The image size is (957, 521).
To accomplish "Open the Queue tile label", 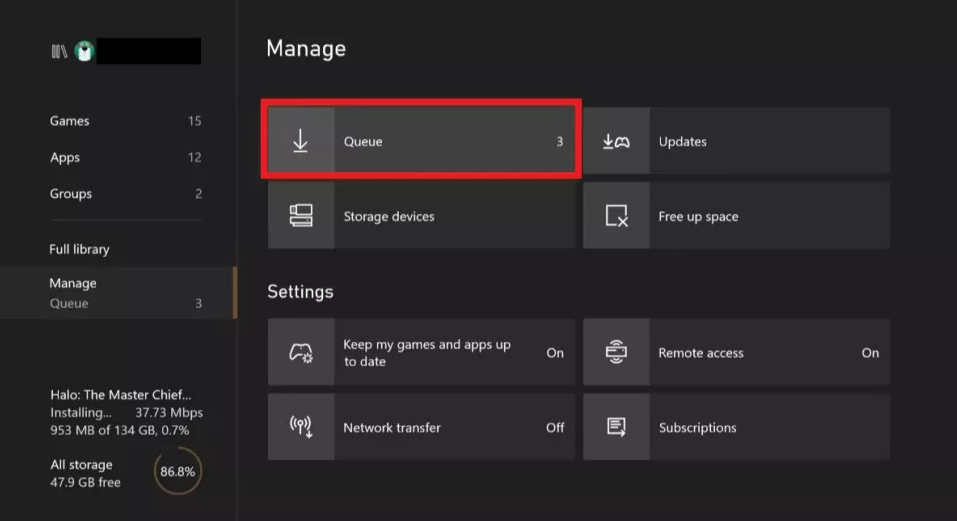I will [x=363, y=142].
